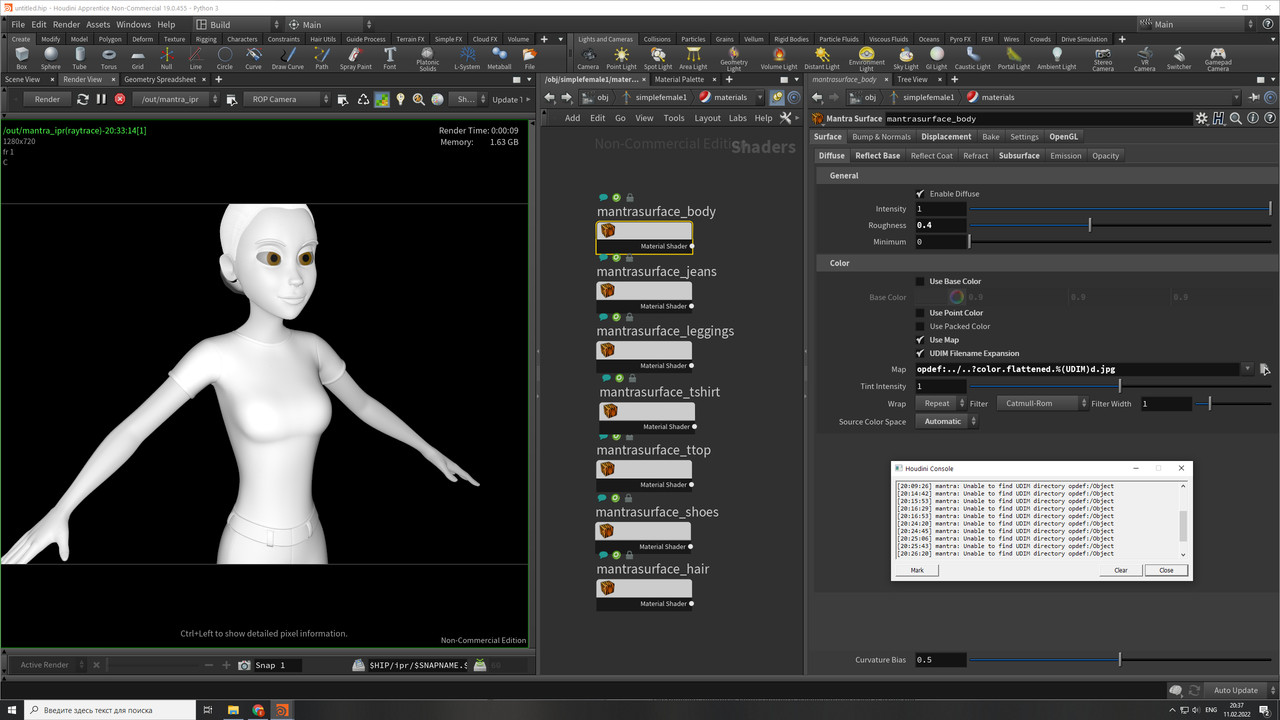Viewport: 1280px width, 720px height.
Task: Stop the render with the red icon
Action: pos(120,99)
